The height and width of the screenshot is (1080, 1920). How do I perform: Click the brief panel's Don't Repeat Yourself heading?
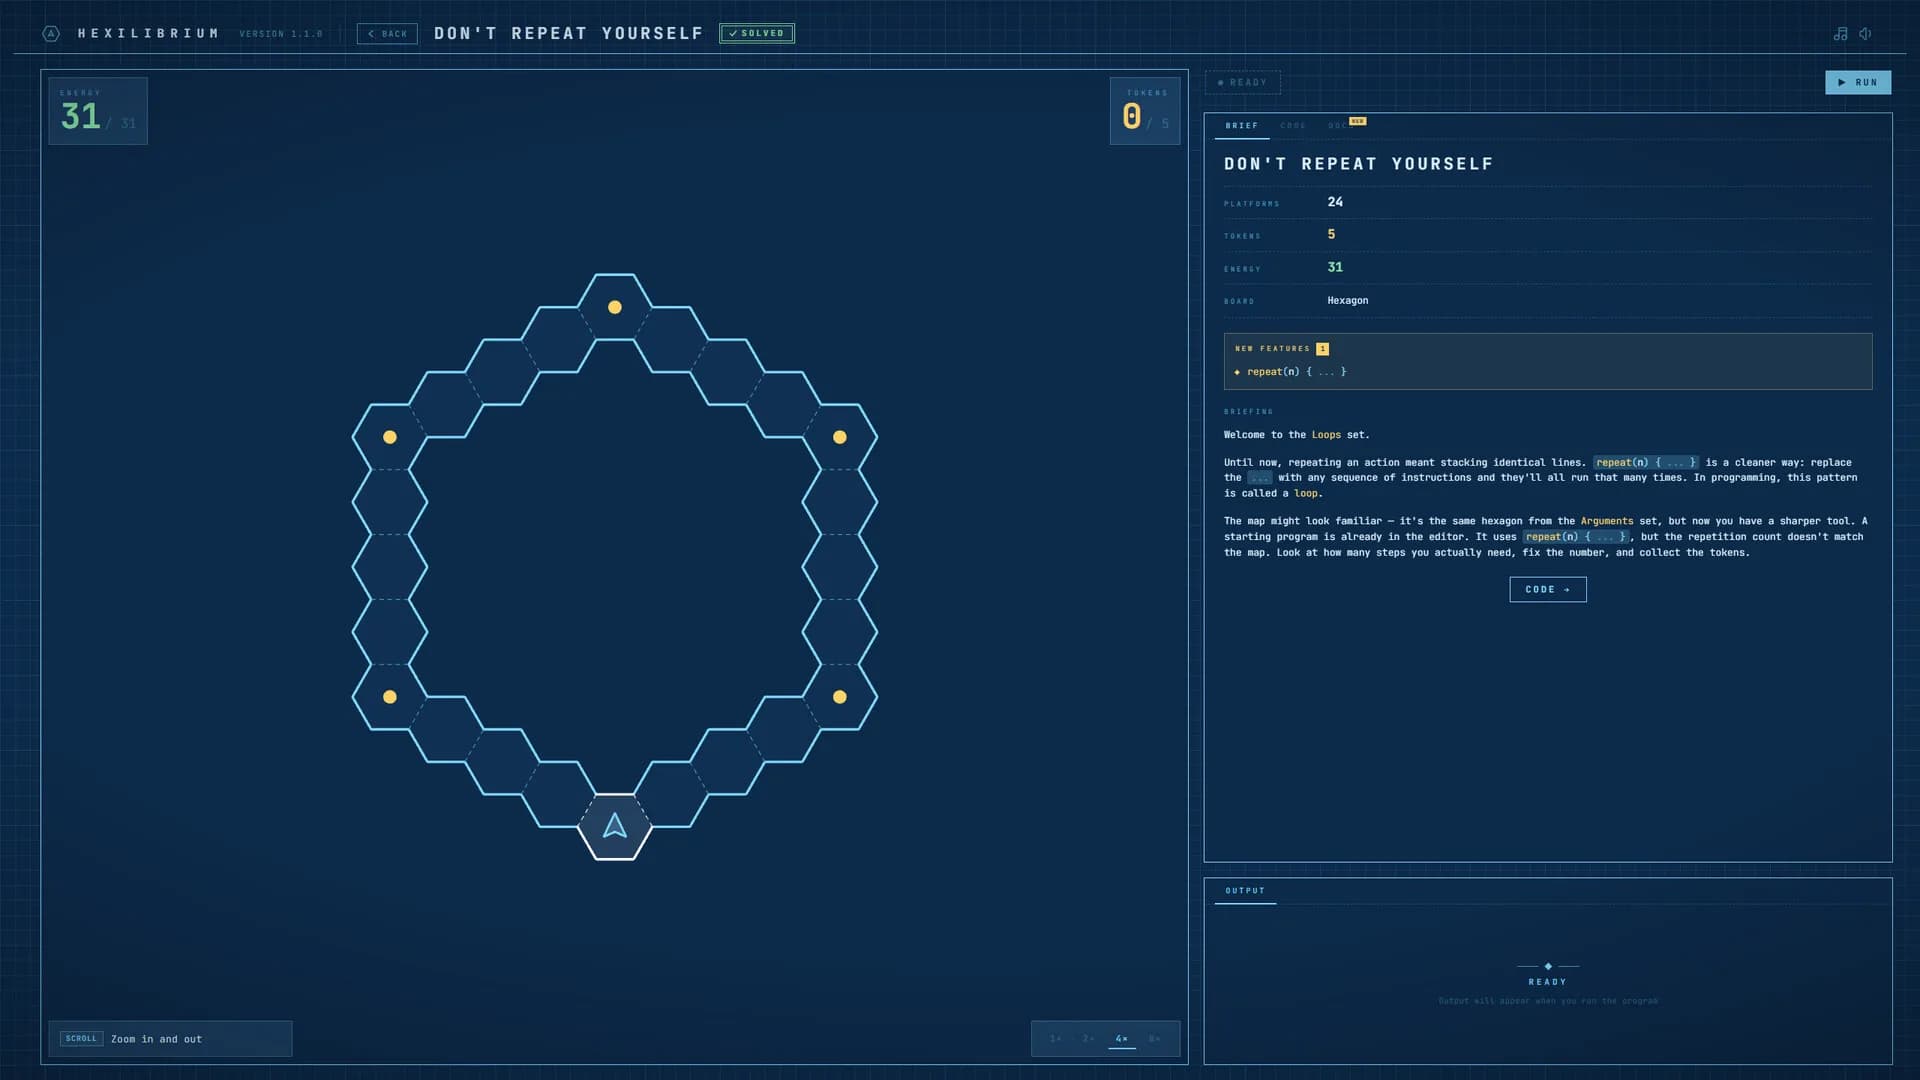1358,164
